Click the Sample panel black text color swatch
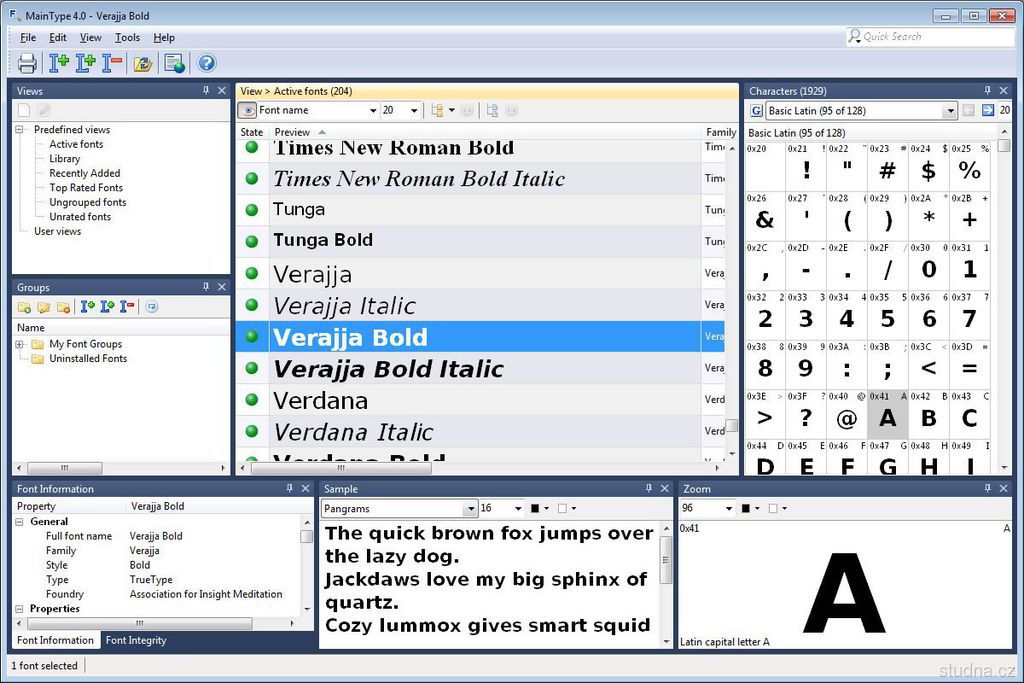 [x=535, y=509]
